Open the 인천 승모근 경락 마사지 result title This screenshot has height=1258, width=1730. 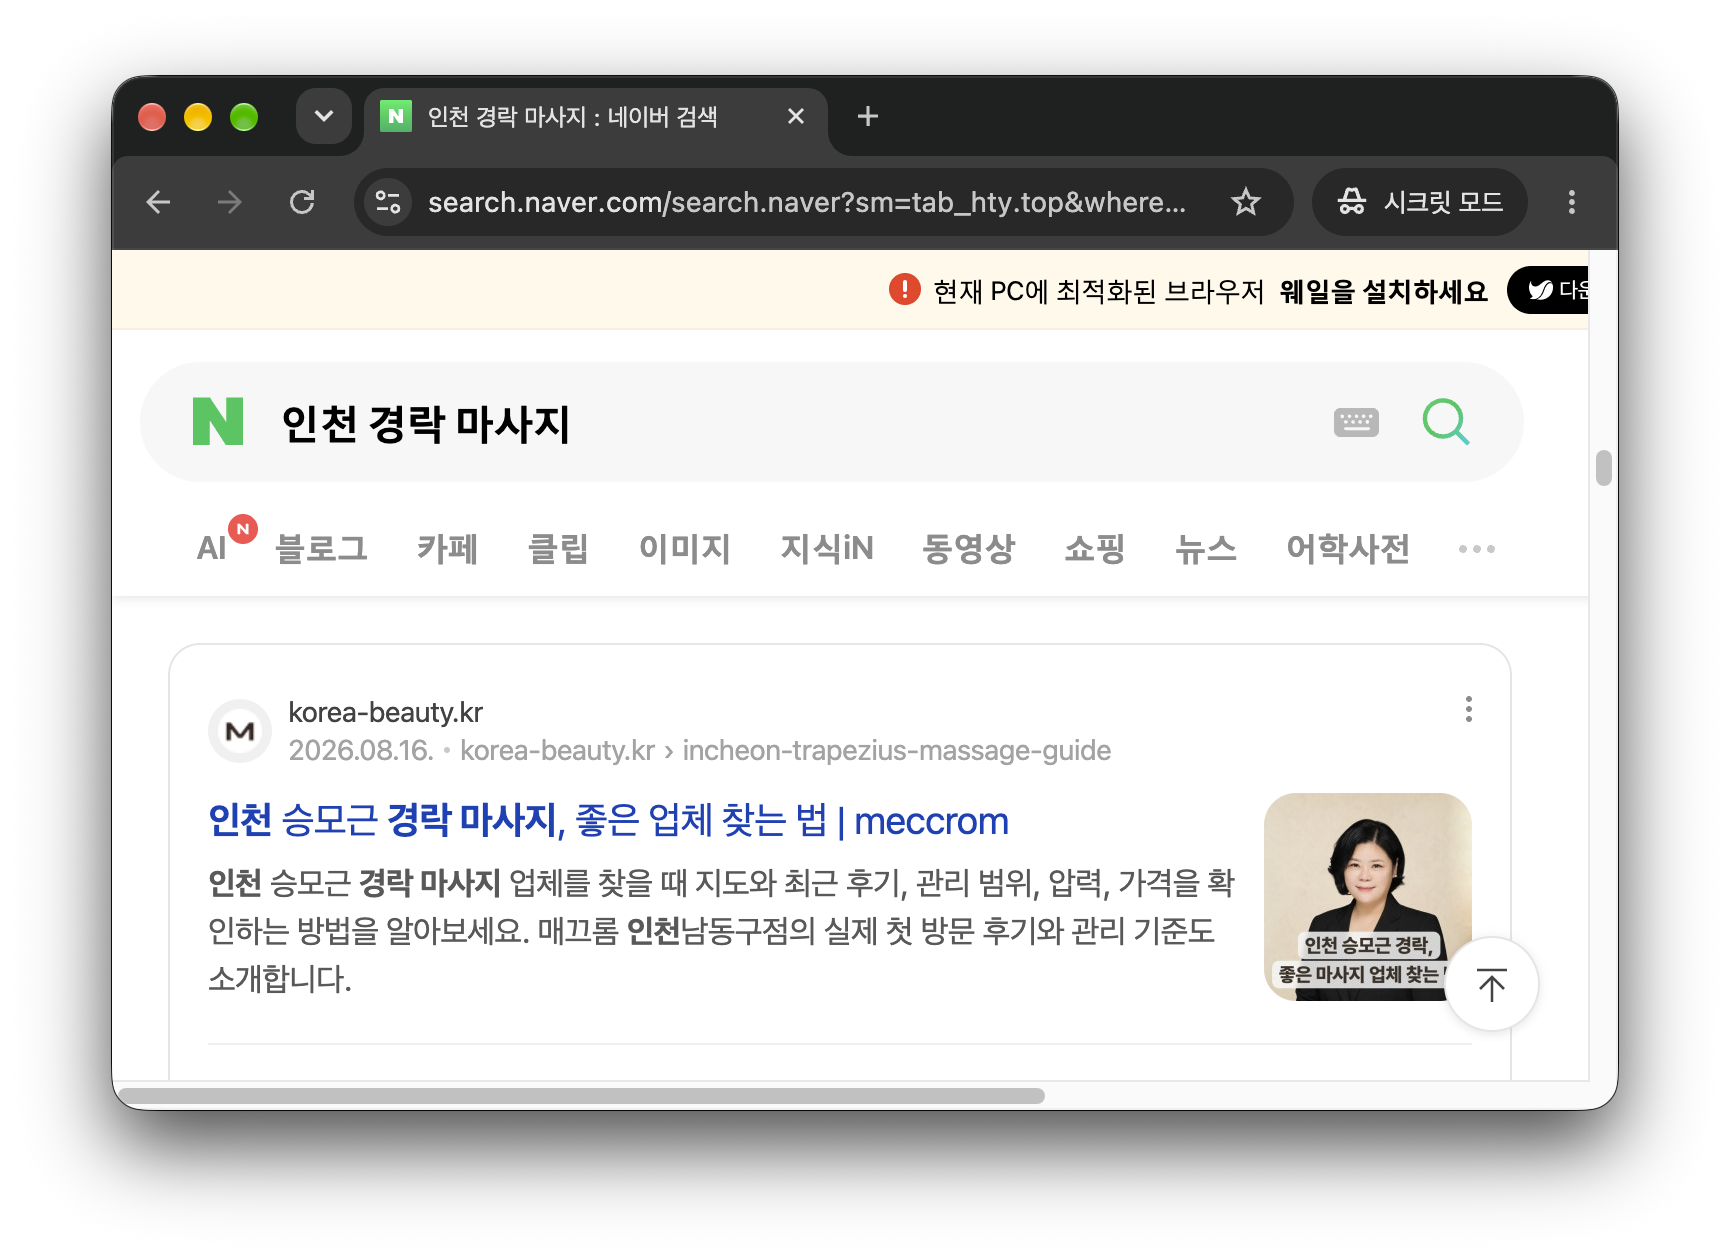pyautogui.click(x=608, y=821)
